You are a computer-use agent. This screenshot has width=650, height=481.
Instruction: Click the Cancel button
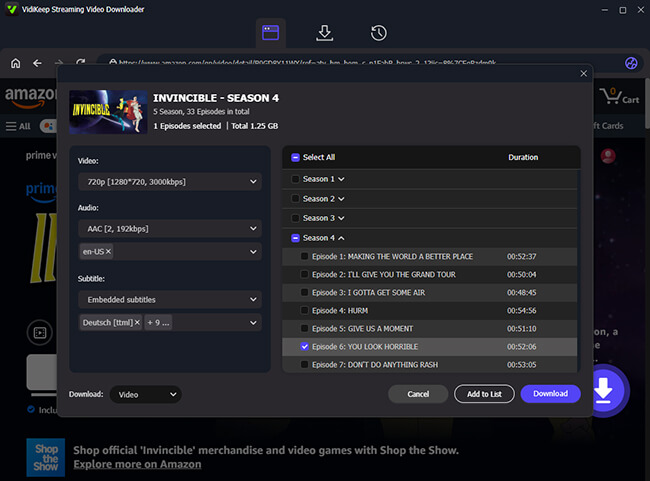click(x=418, y=394)
